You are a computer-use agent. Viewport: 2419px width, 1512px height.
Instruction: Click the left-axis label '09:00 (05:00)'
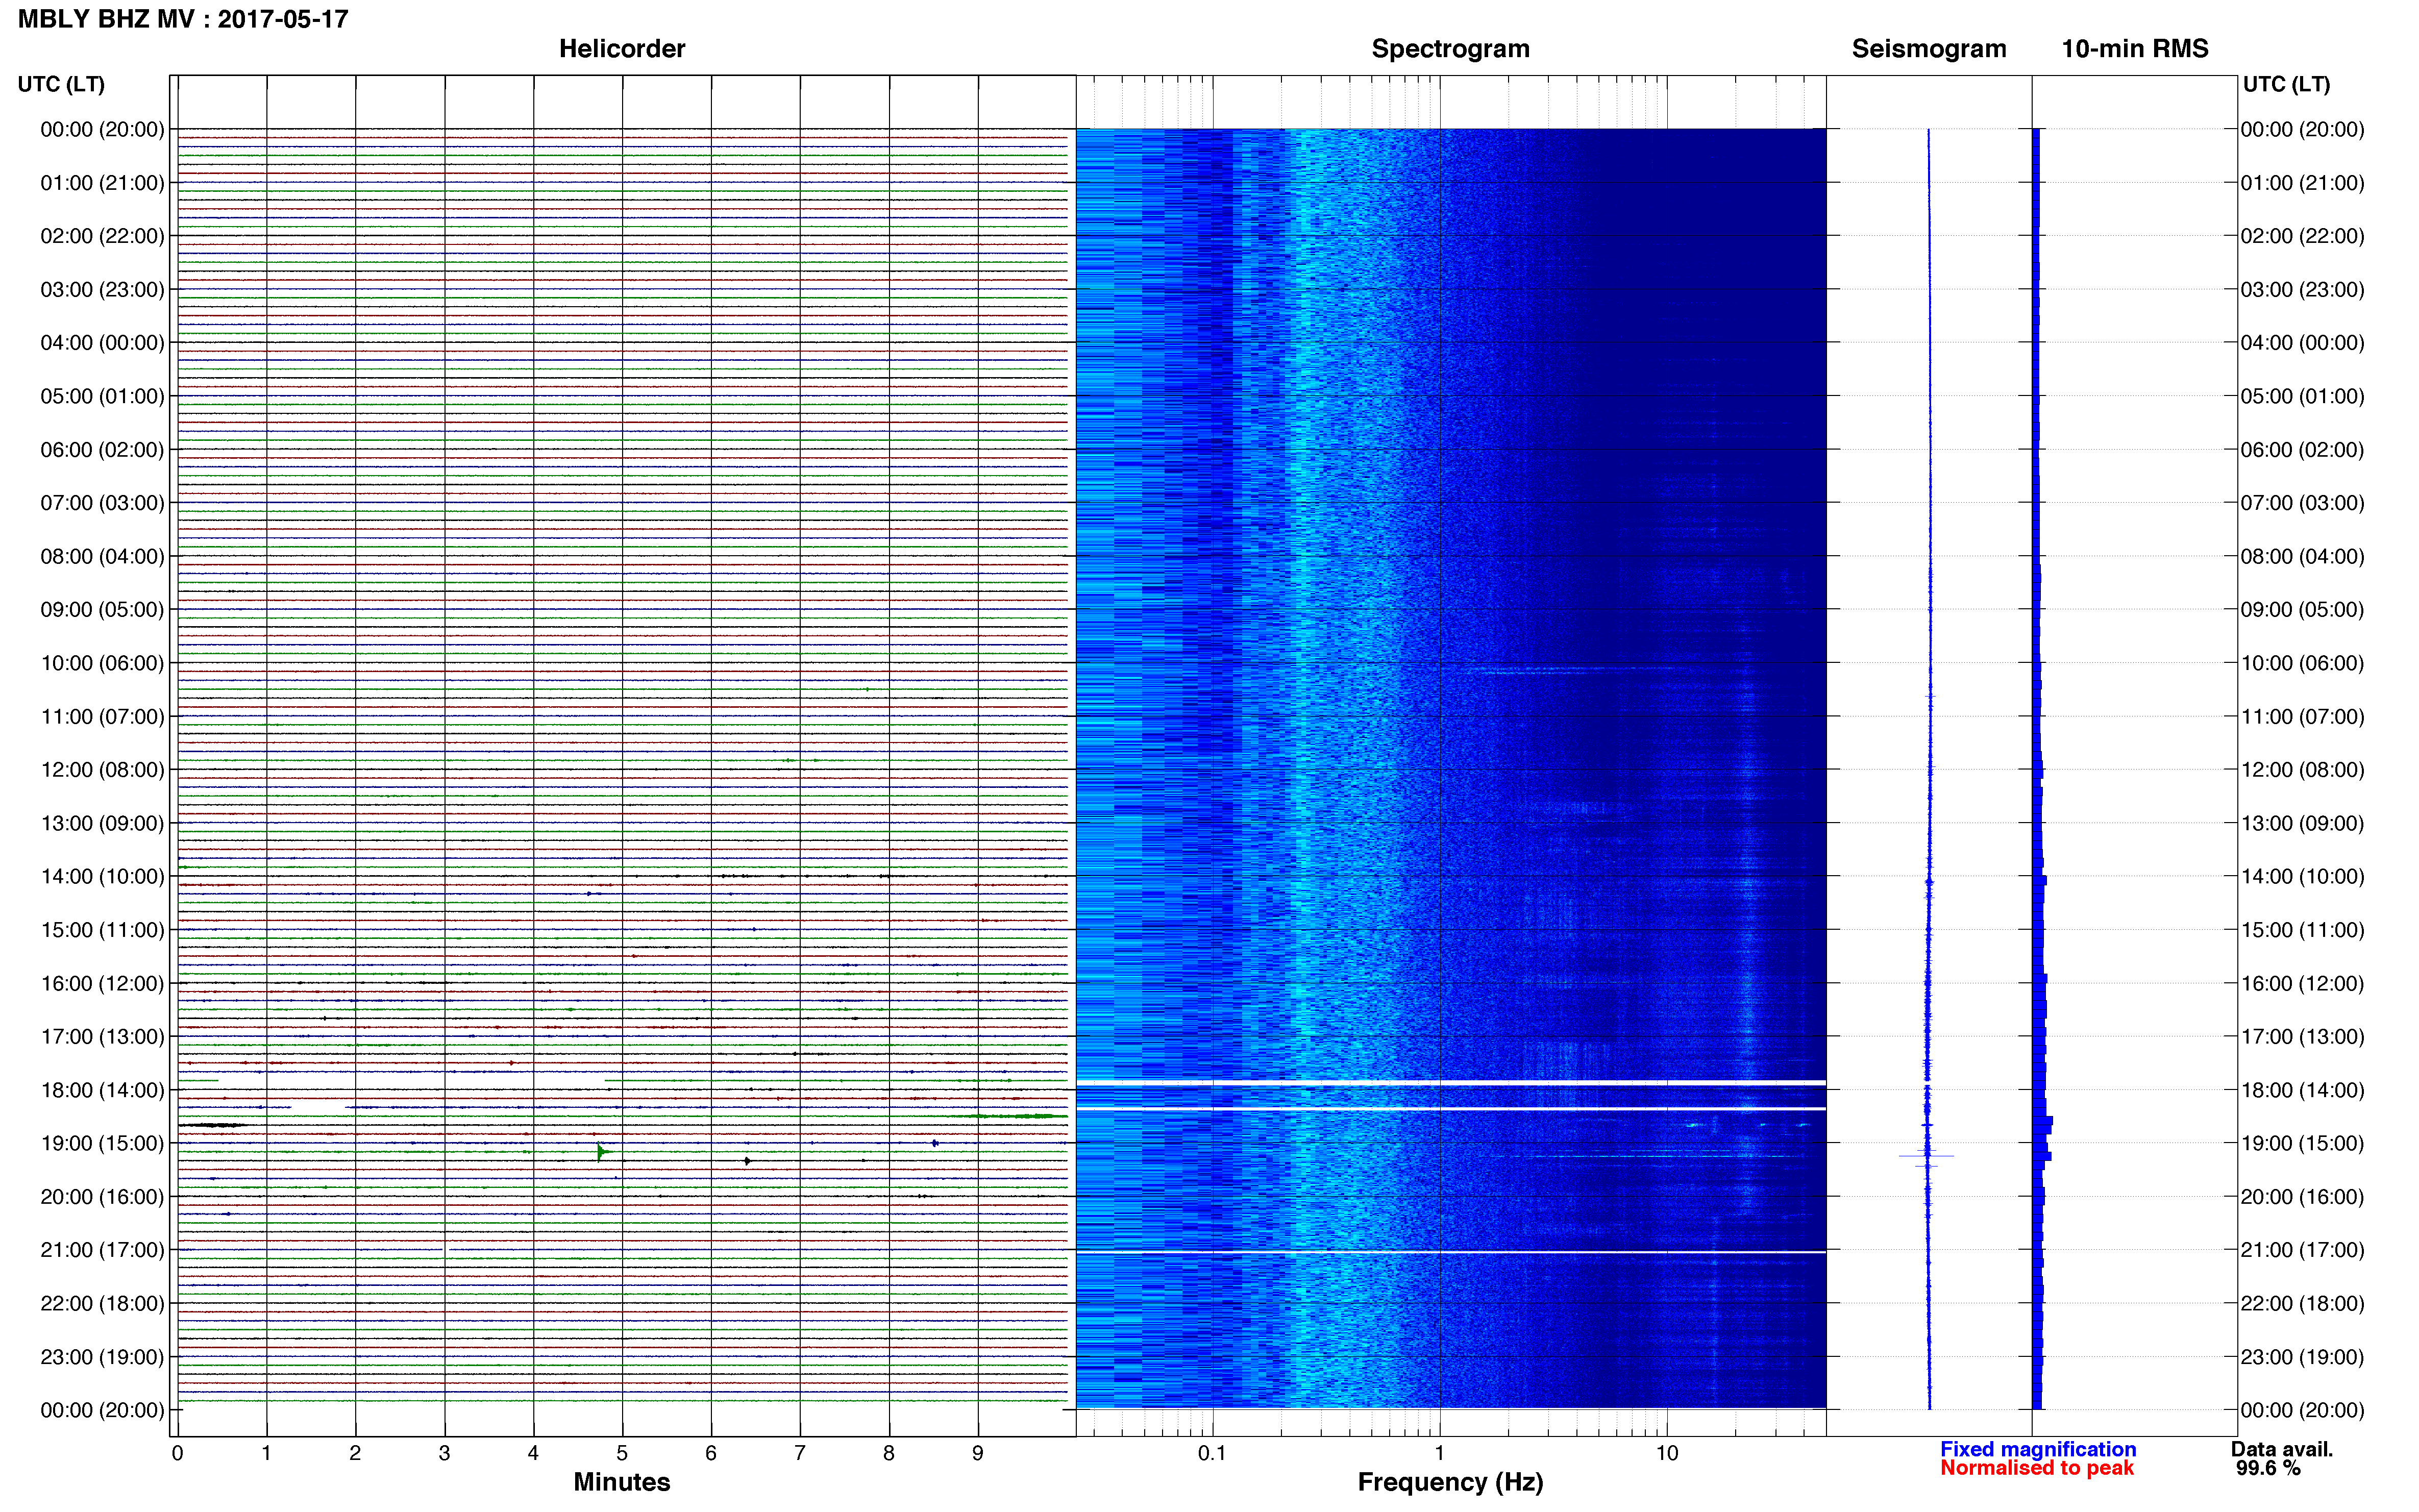(102, 610)
